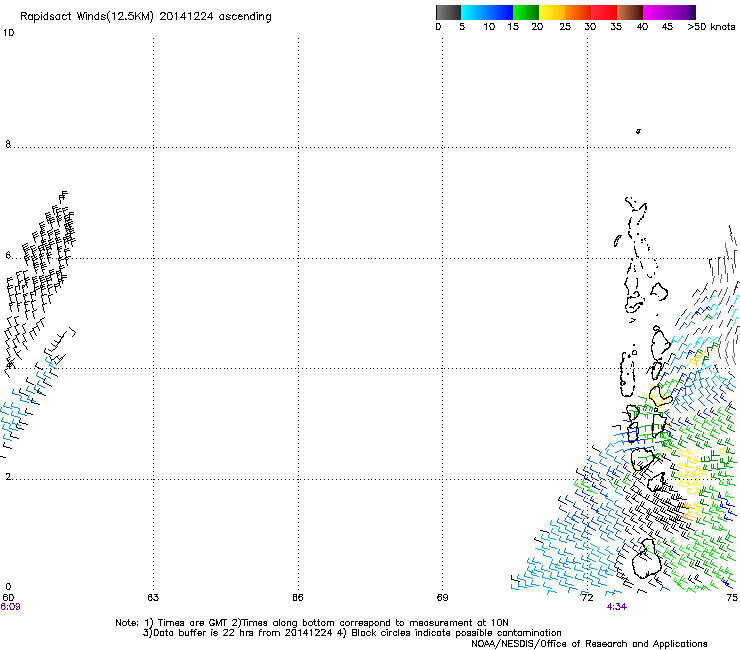Click the "25" label under the color bar
740x650 pixels.
click(x=565, y=27)
